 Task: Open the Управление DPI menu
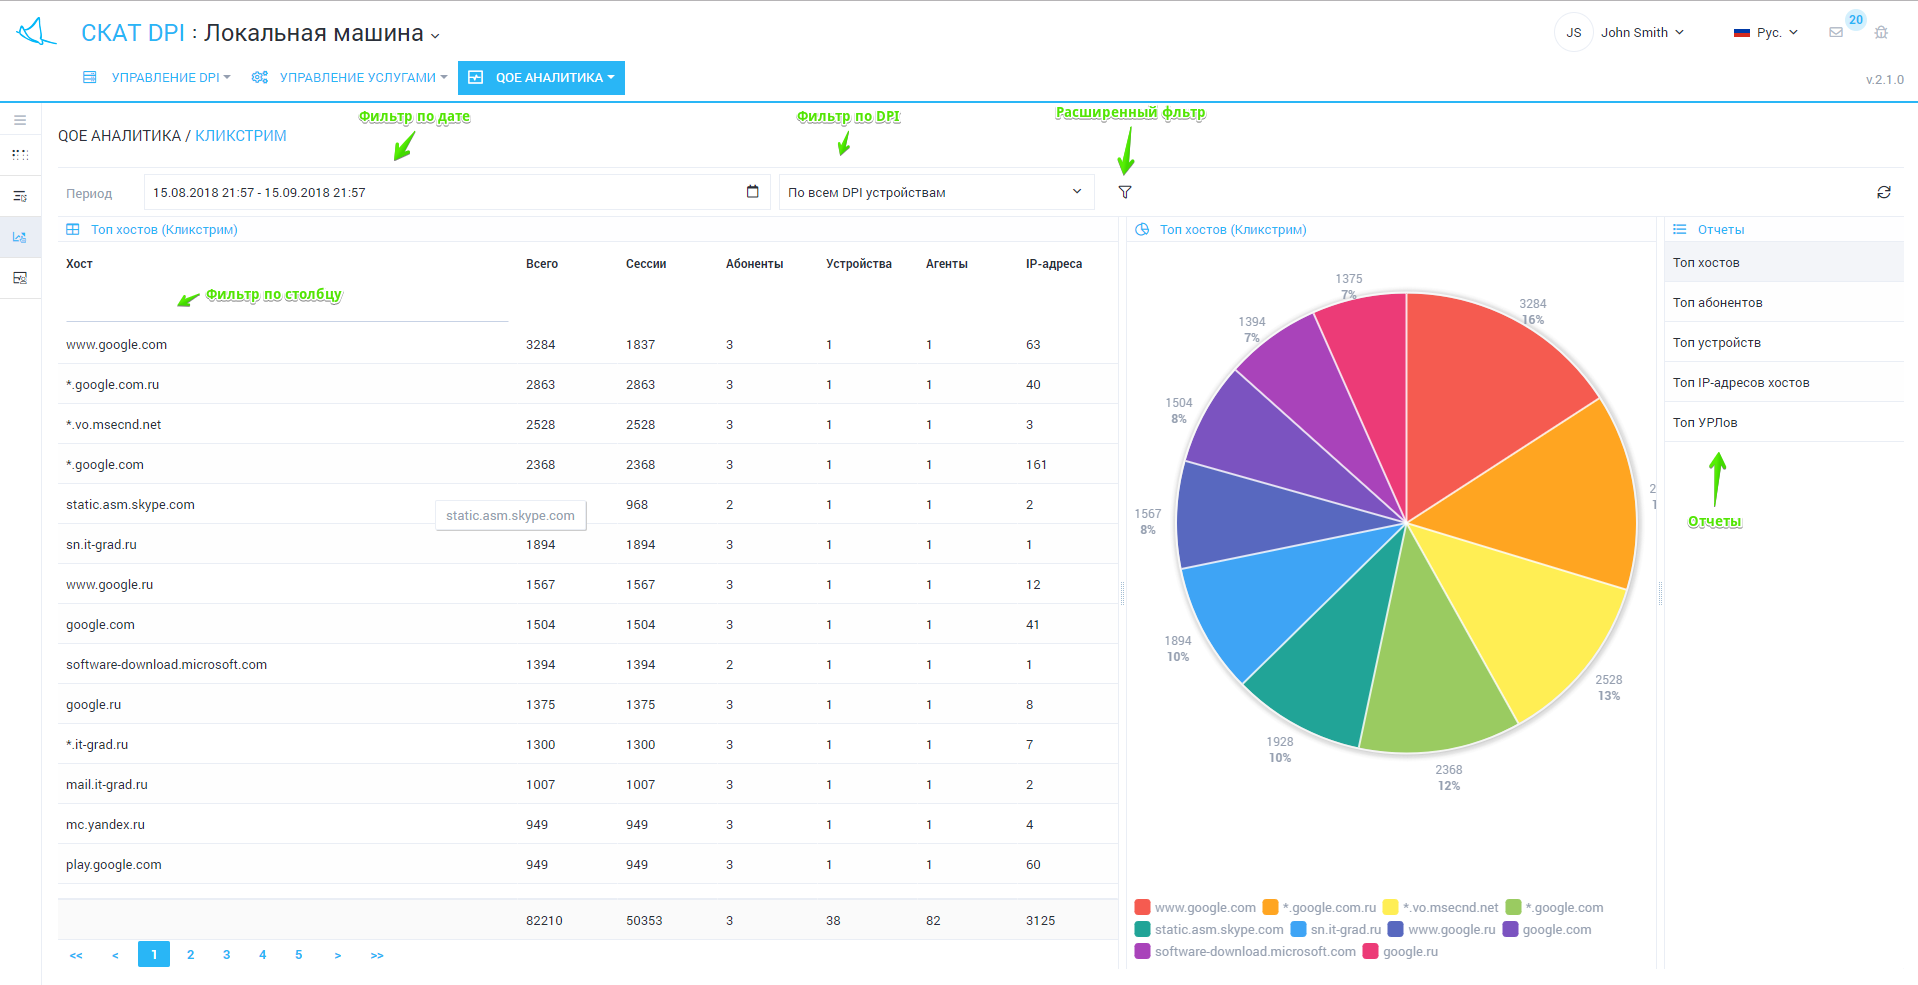(157, 78)
